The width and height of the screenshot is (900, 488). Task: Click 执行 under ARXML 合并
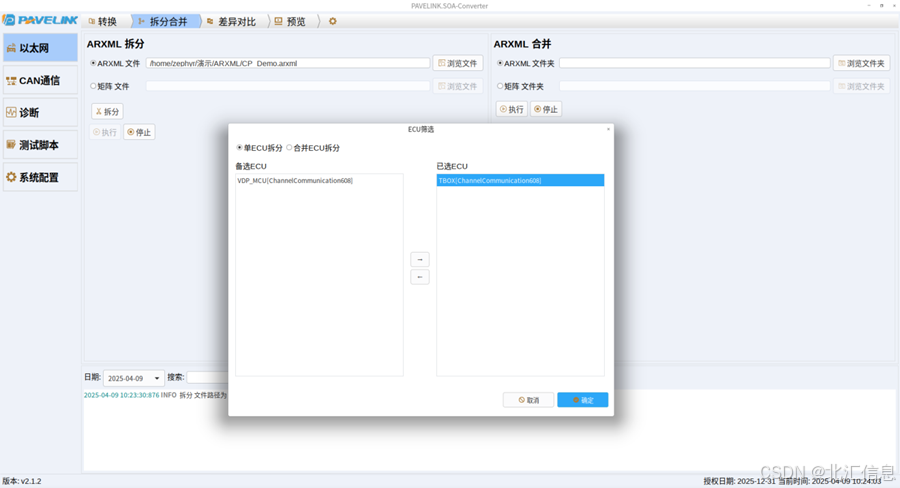[511, 109]
